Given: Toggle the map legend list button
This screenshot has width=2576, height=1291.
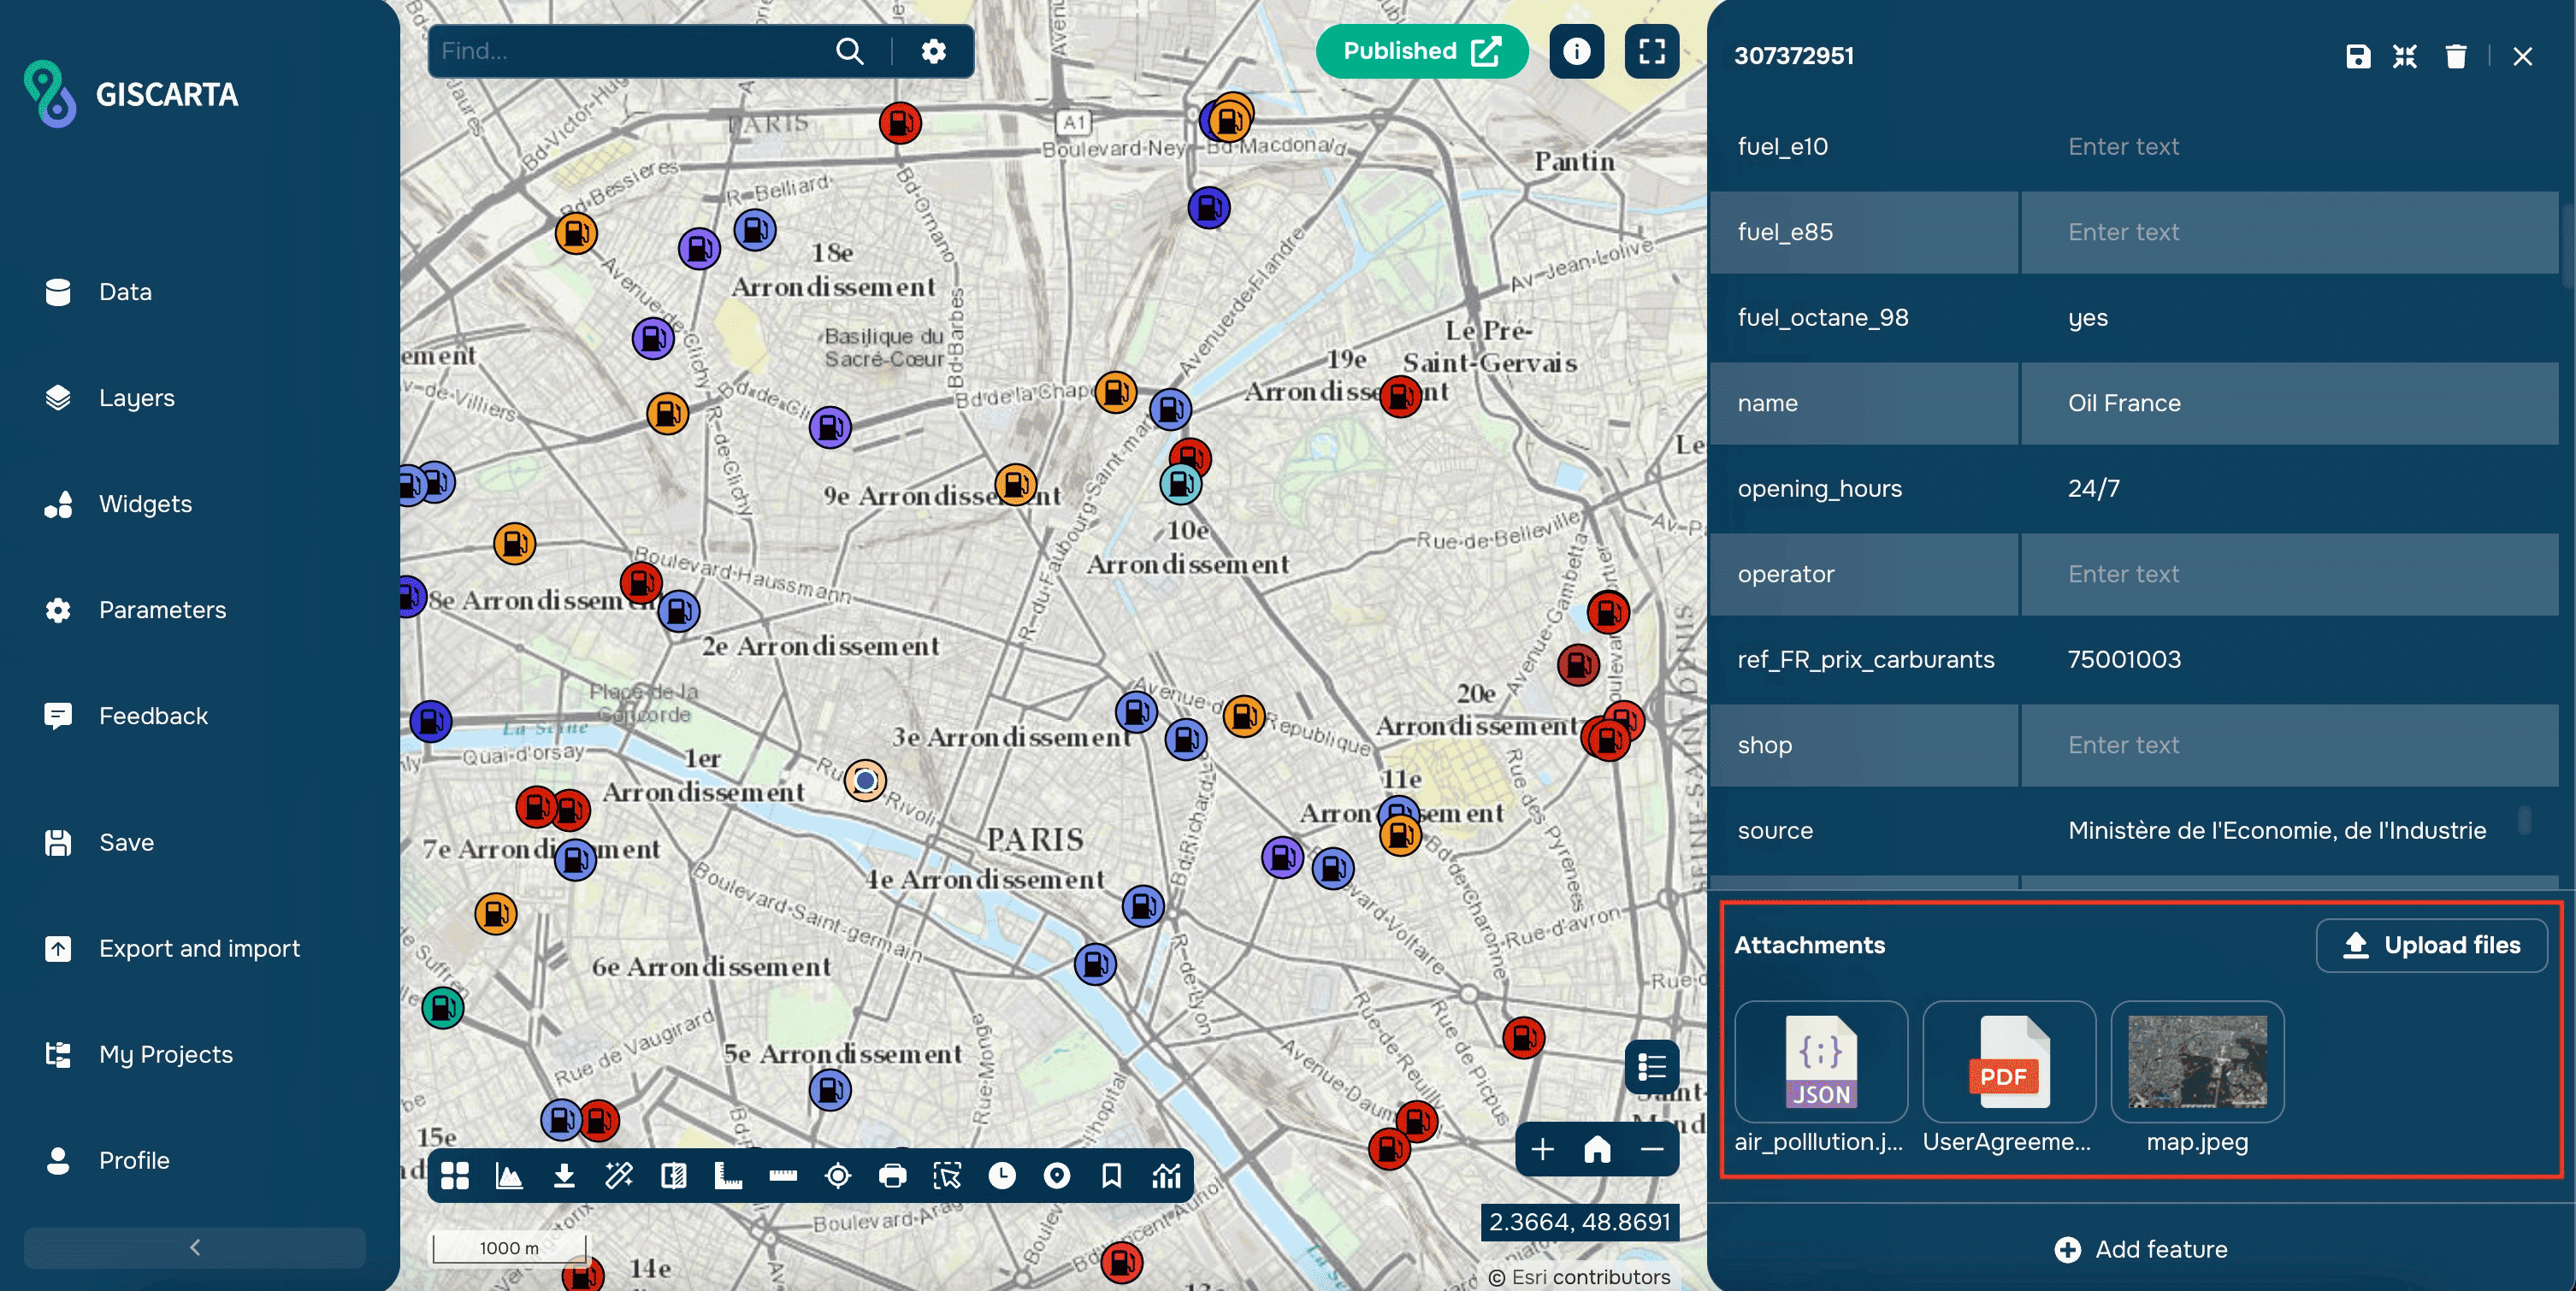Looking at the screenshot, I should pos(1651,1067).
